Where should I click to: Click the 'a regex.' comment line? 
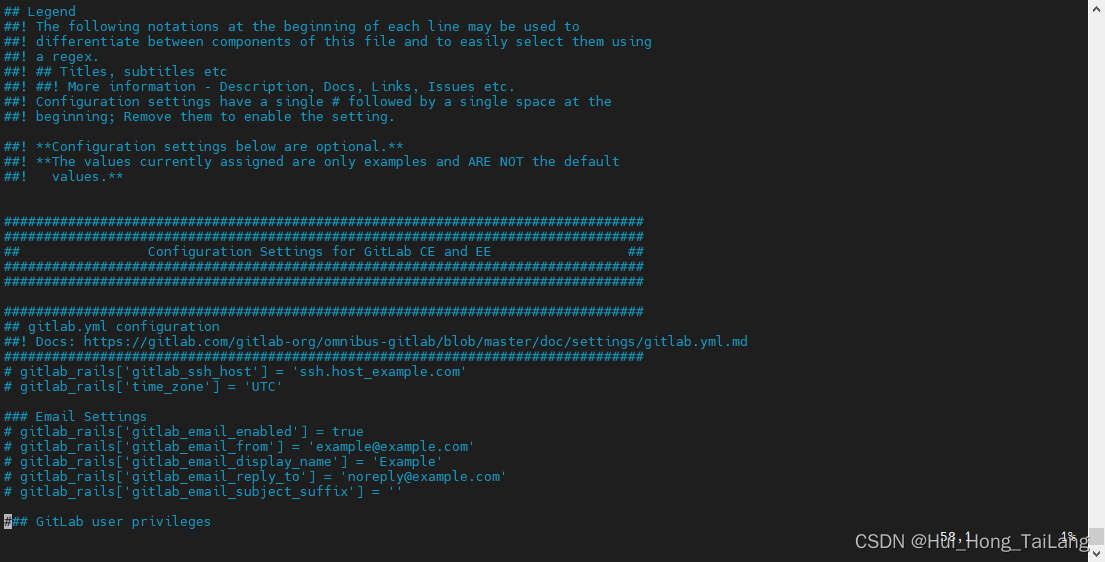tap(67, 56)
